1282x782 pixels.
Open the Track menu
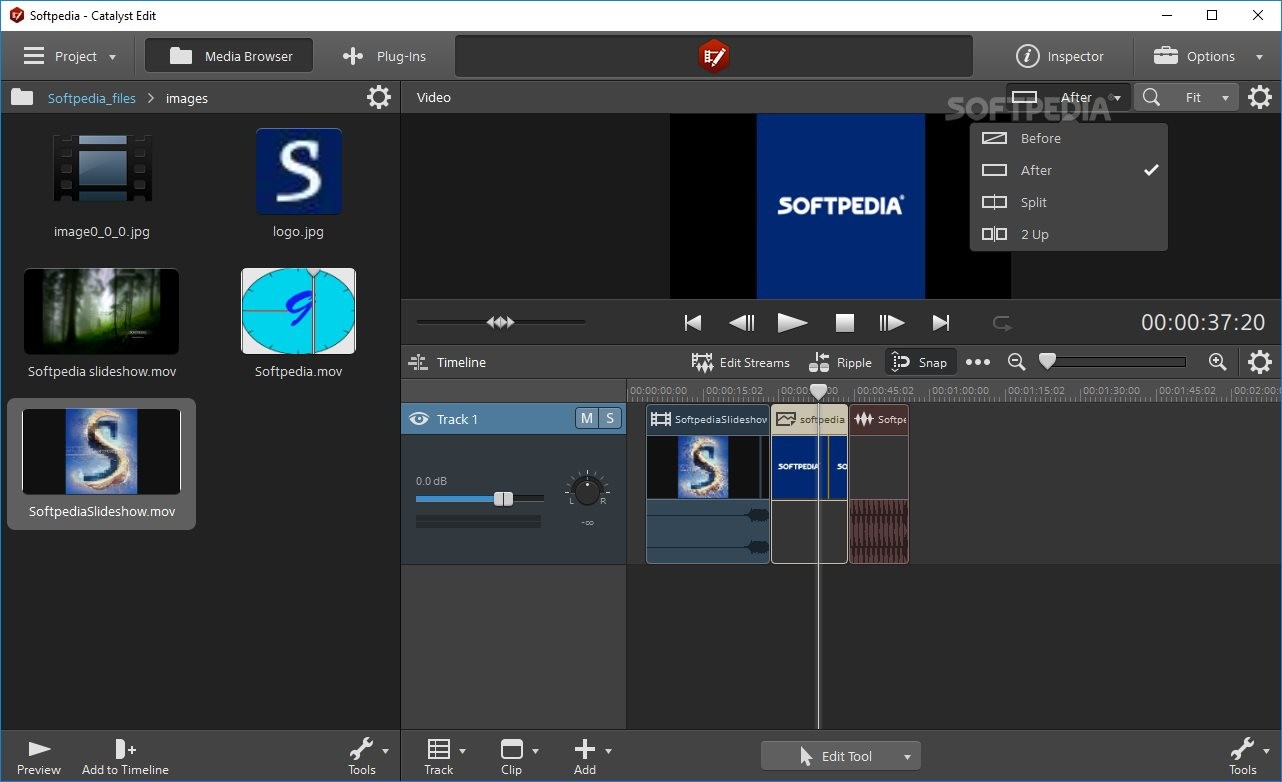[444, 757]
